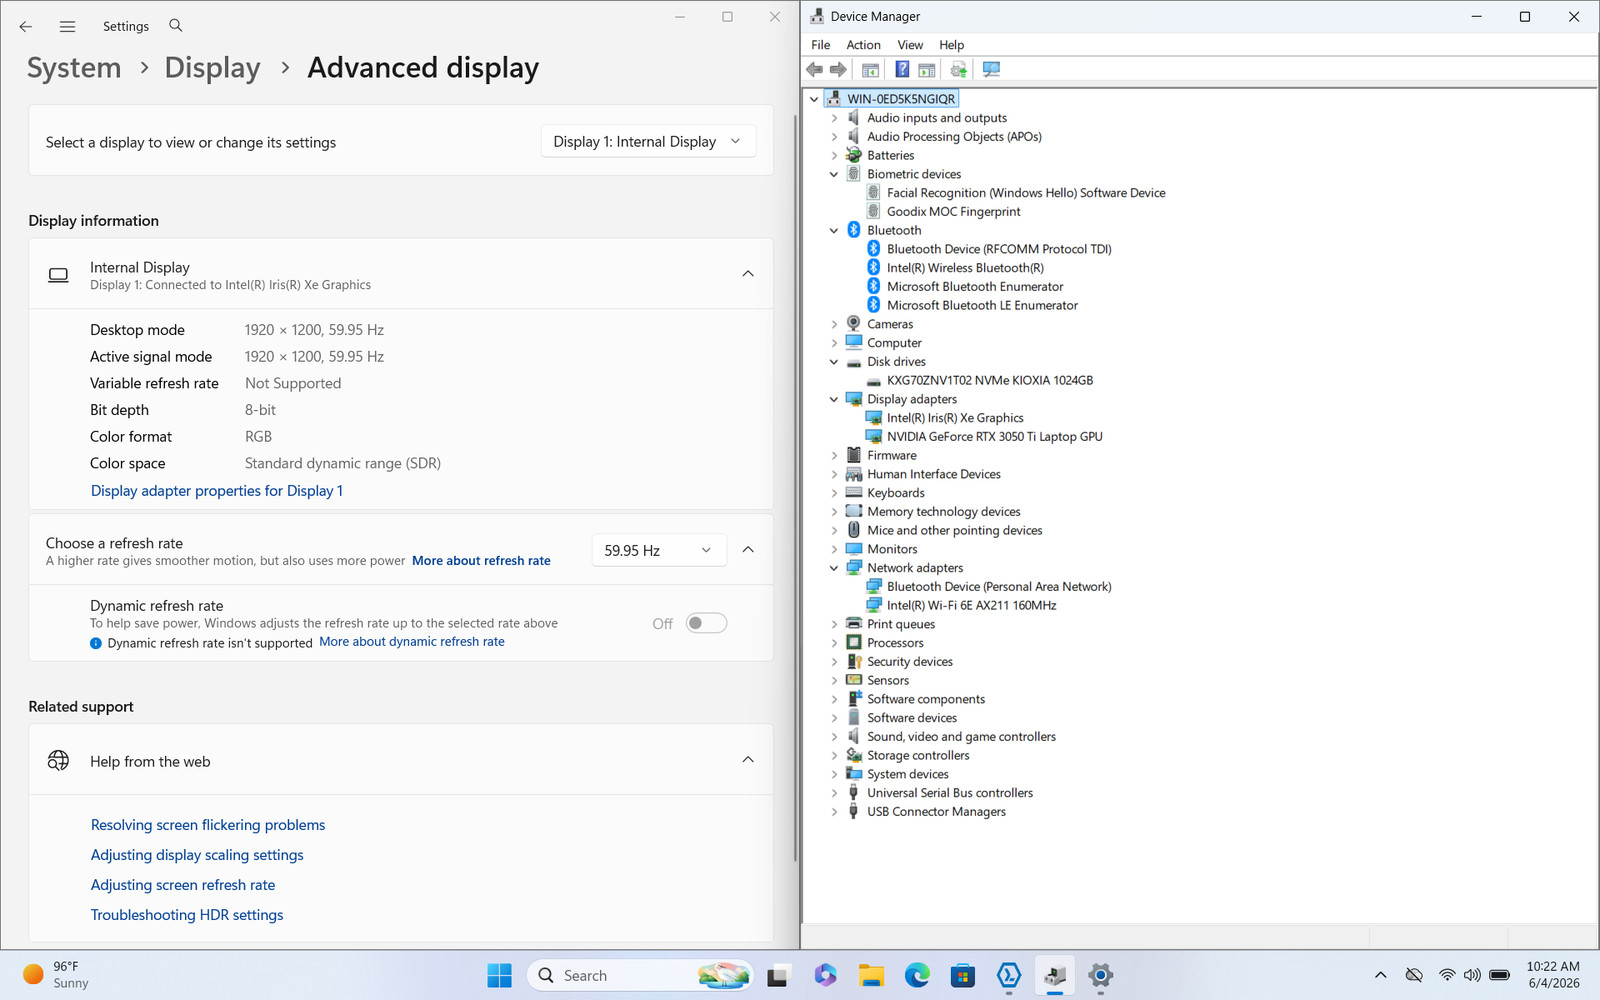This screenshot has width=1600, height=1000.
Task: Select Microsoft Bluetooth LE Enumerator
Action: pyautogui.click(x=982, y=305)
